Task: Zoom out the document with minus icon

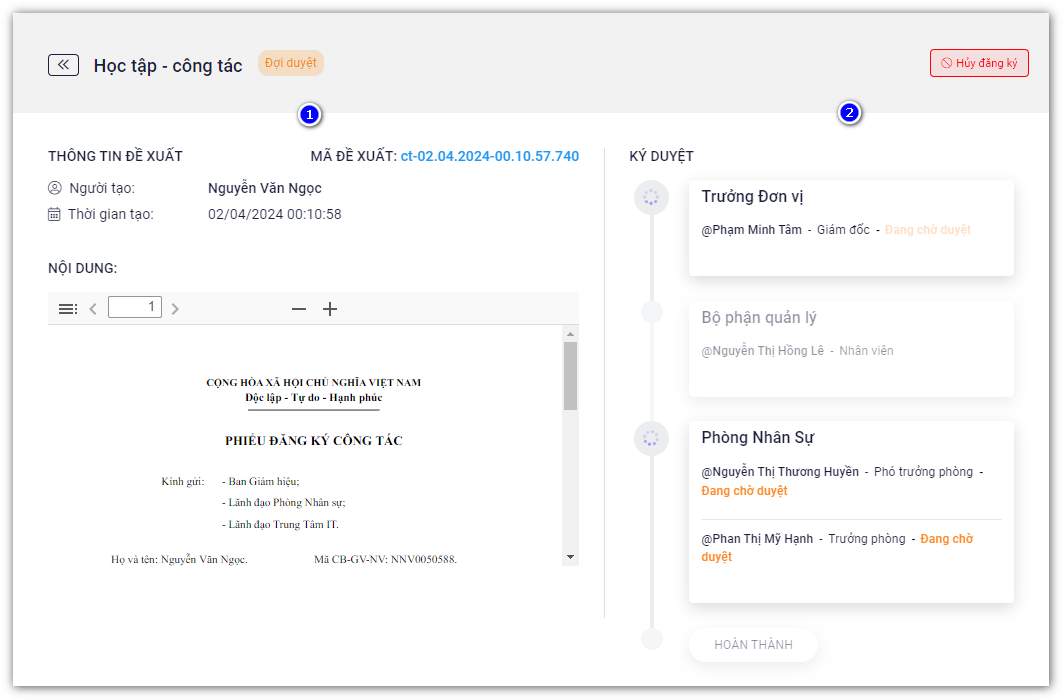Action: [x=298, y=309]
